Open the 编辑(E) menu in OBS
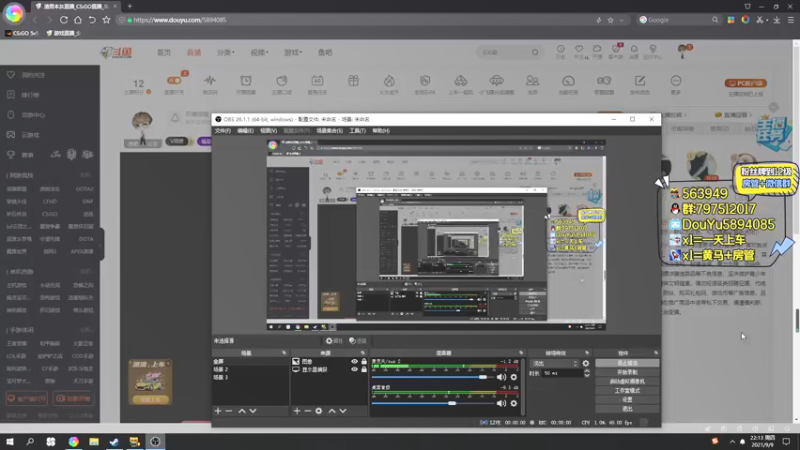The width and height of the screenshot is (800, 450). pos(245,131)
